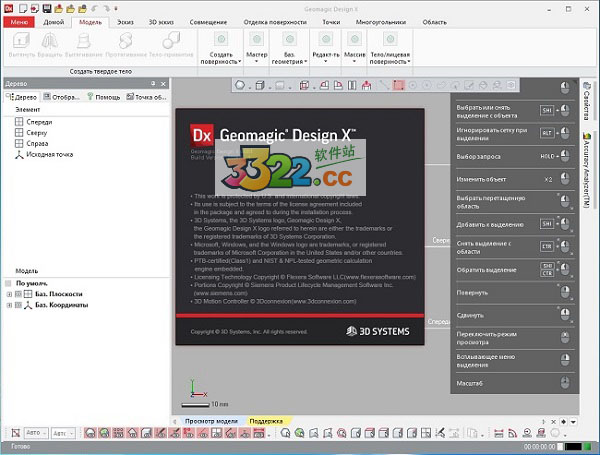Expand the Баз. Координаты tree node
Screen dimensions: 600x455
coord(9,305)
